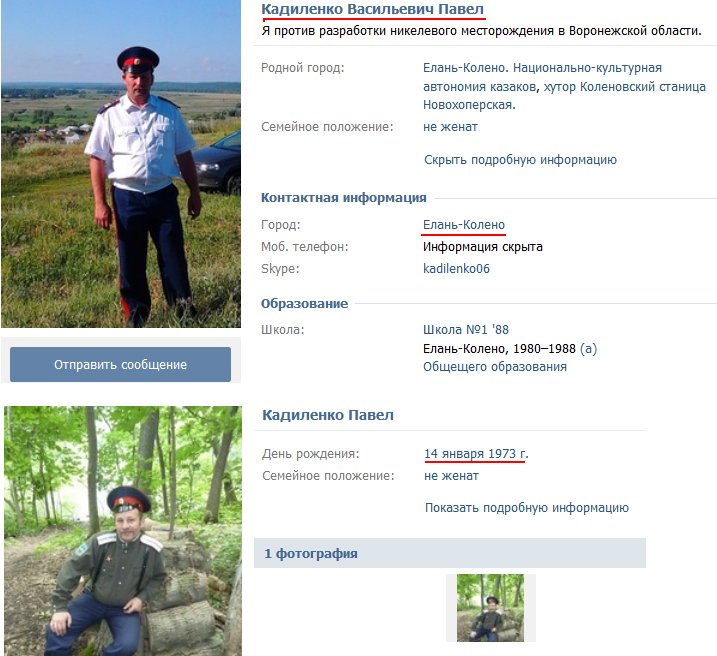Click the Skype handle 'kadilenko06'

tap(456, 268)
